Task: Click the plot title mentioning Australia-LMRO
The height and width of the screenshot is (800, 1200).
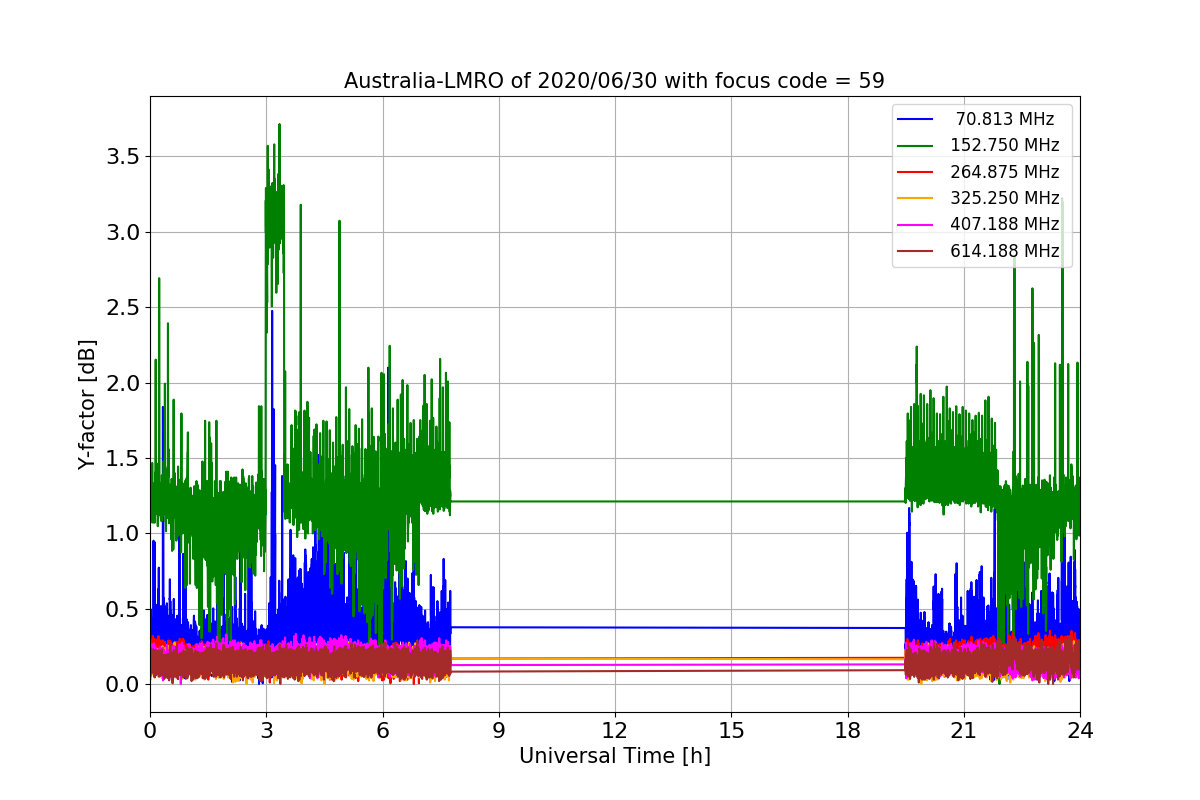Action: click(614, 81)
